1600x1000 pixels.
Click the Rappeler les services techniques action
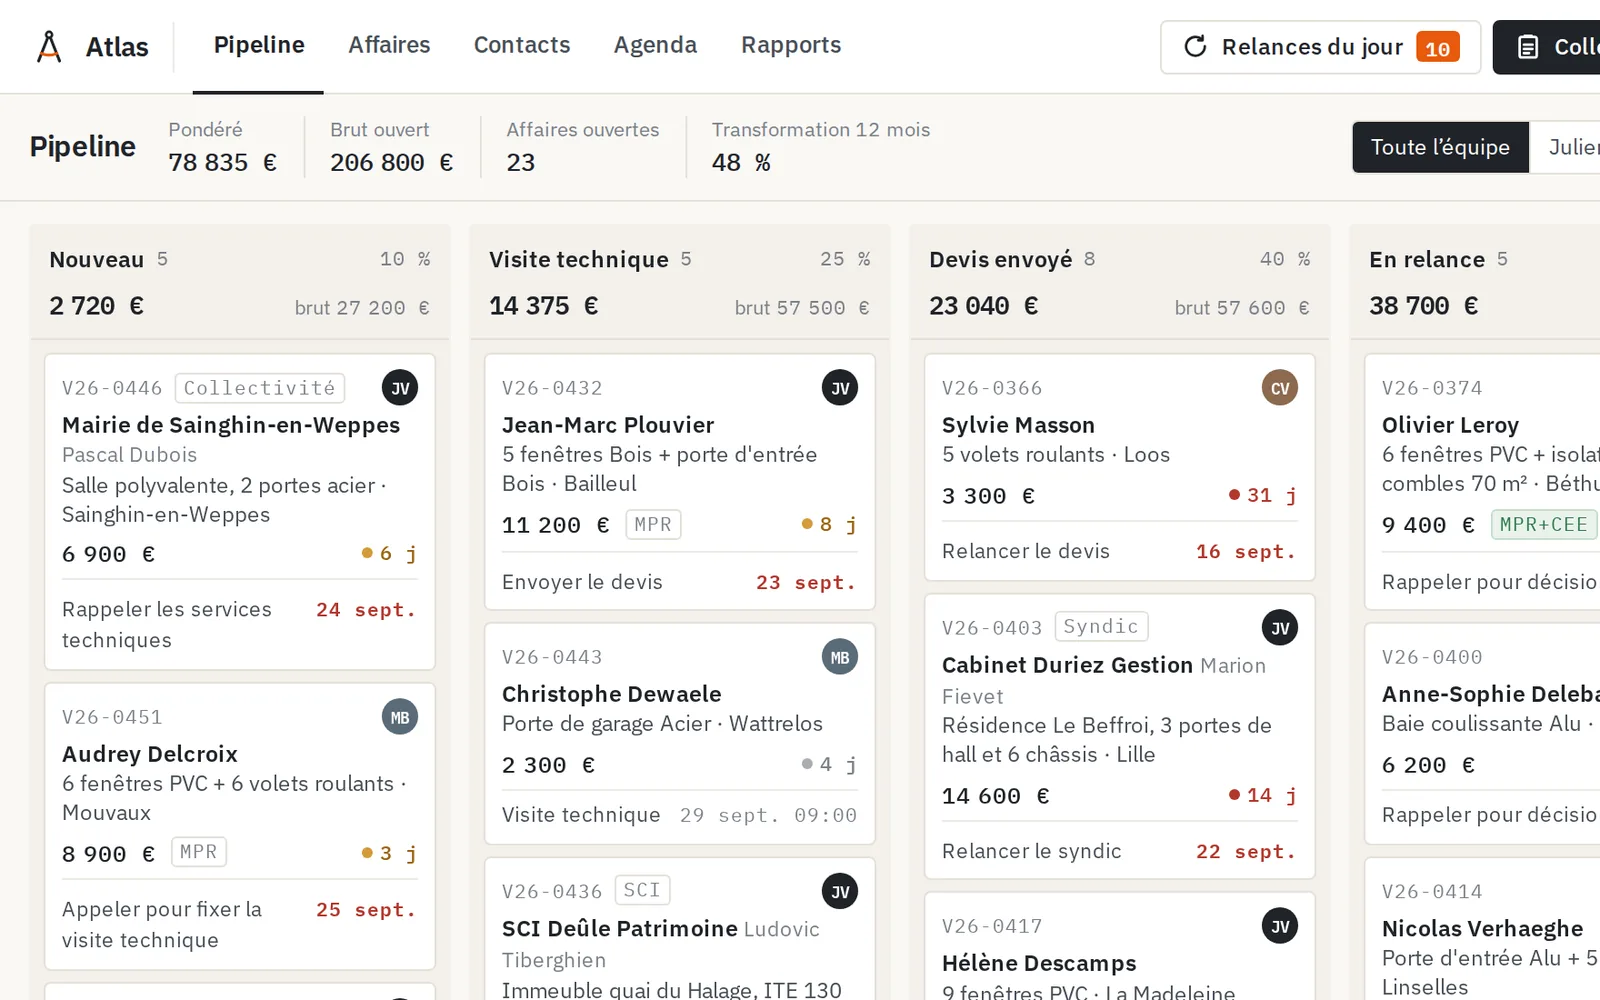(167, 625)
